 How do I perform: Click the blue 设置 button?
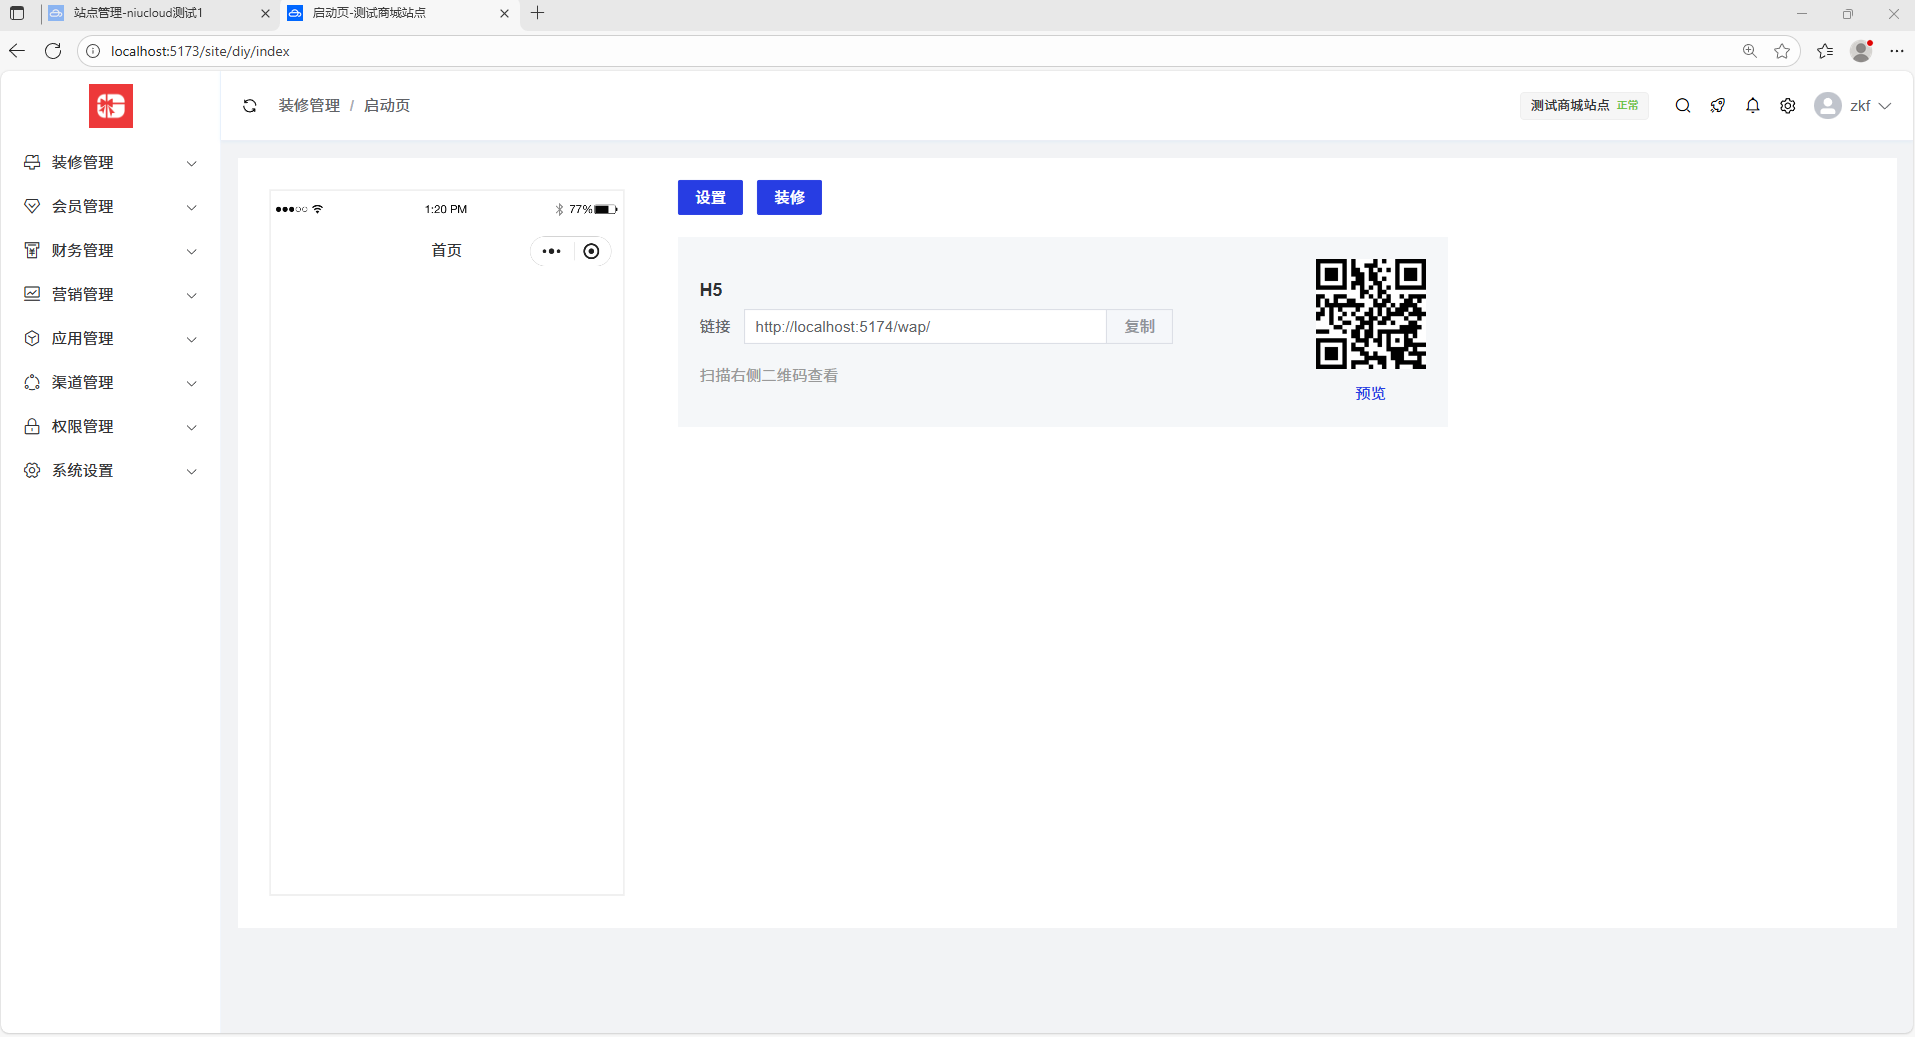710,198
